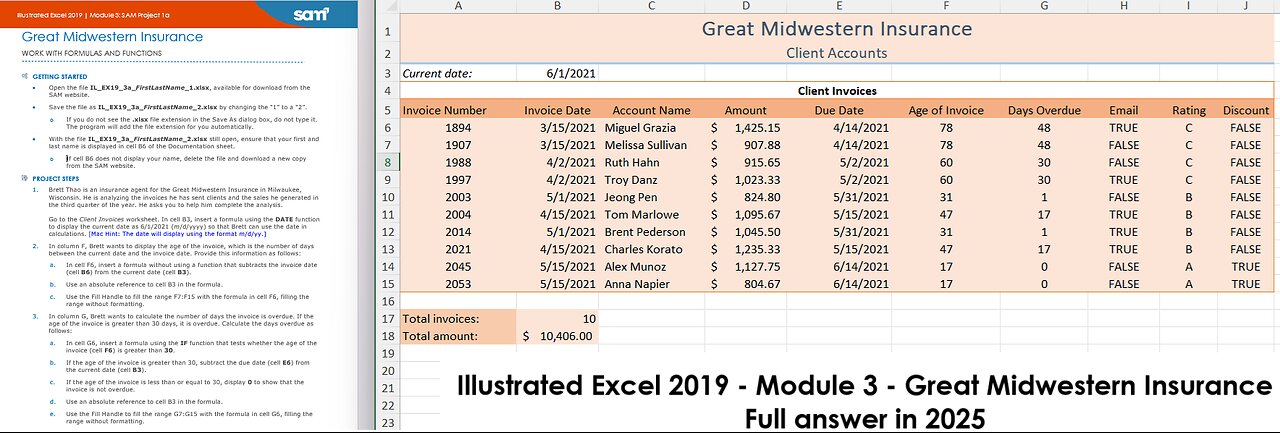Screen dimensions: 1280x433
Task: Select column I header
Action: click(x=1189, y=6)
